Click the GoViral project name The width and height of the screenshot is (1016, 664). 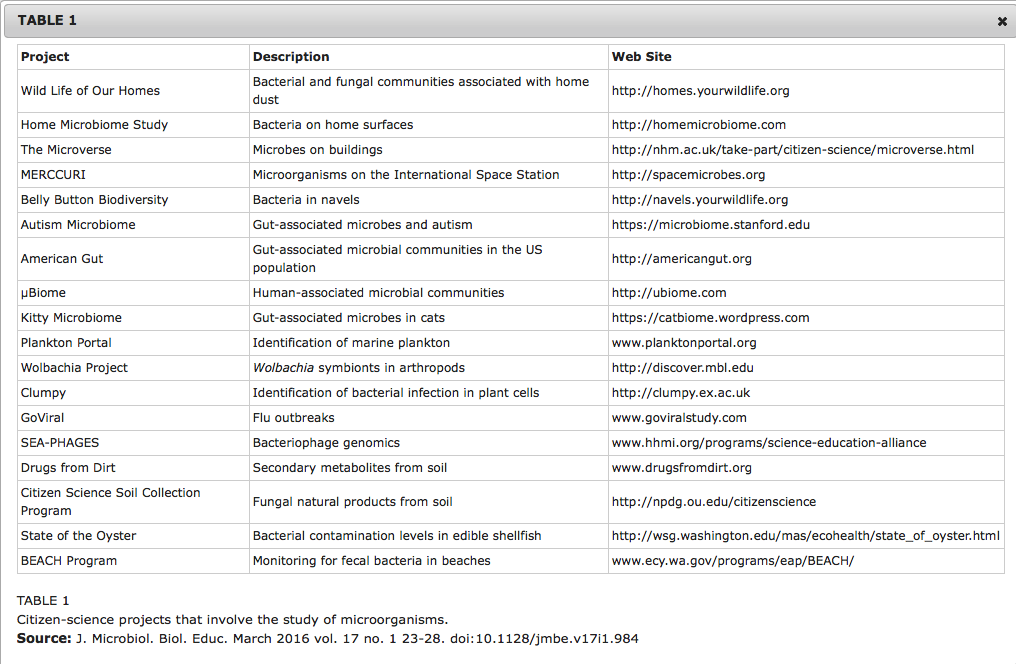42,418
